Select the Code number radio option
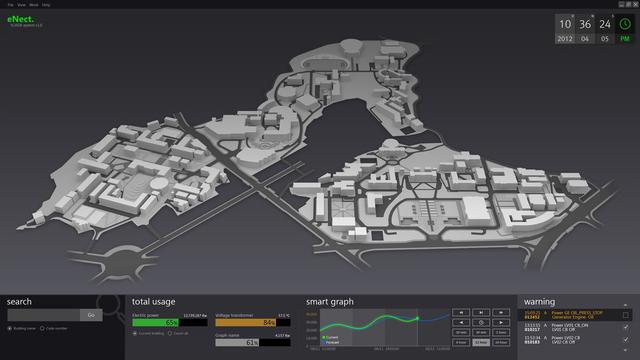 click(42, 328)
